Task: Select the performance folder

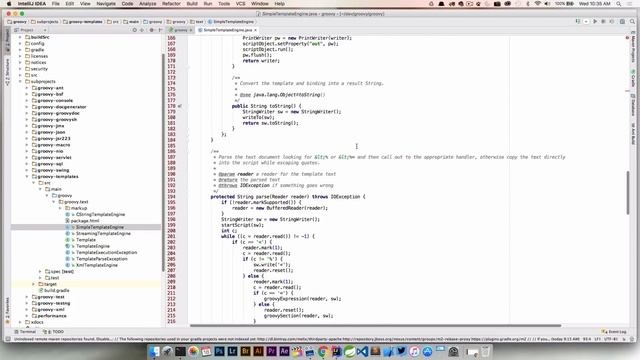Action: pos(51,316)
